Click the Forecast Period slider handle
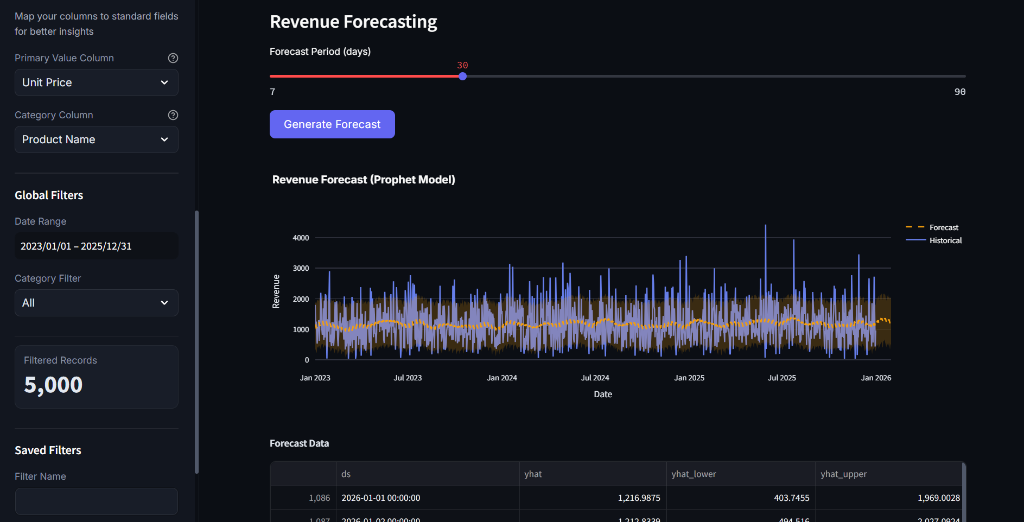Screen dimensions: 1024x522 [x=462, y=76]
